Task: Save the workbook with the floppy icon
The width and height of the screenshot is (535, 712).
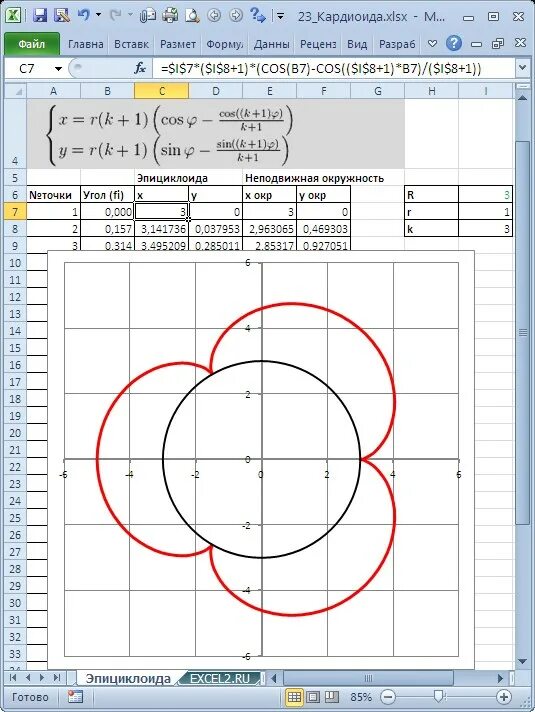Action: point(40,16)
